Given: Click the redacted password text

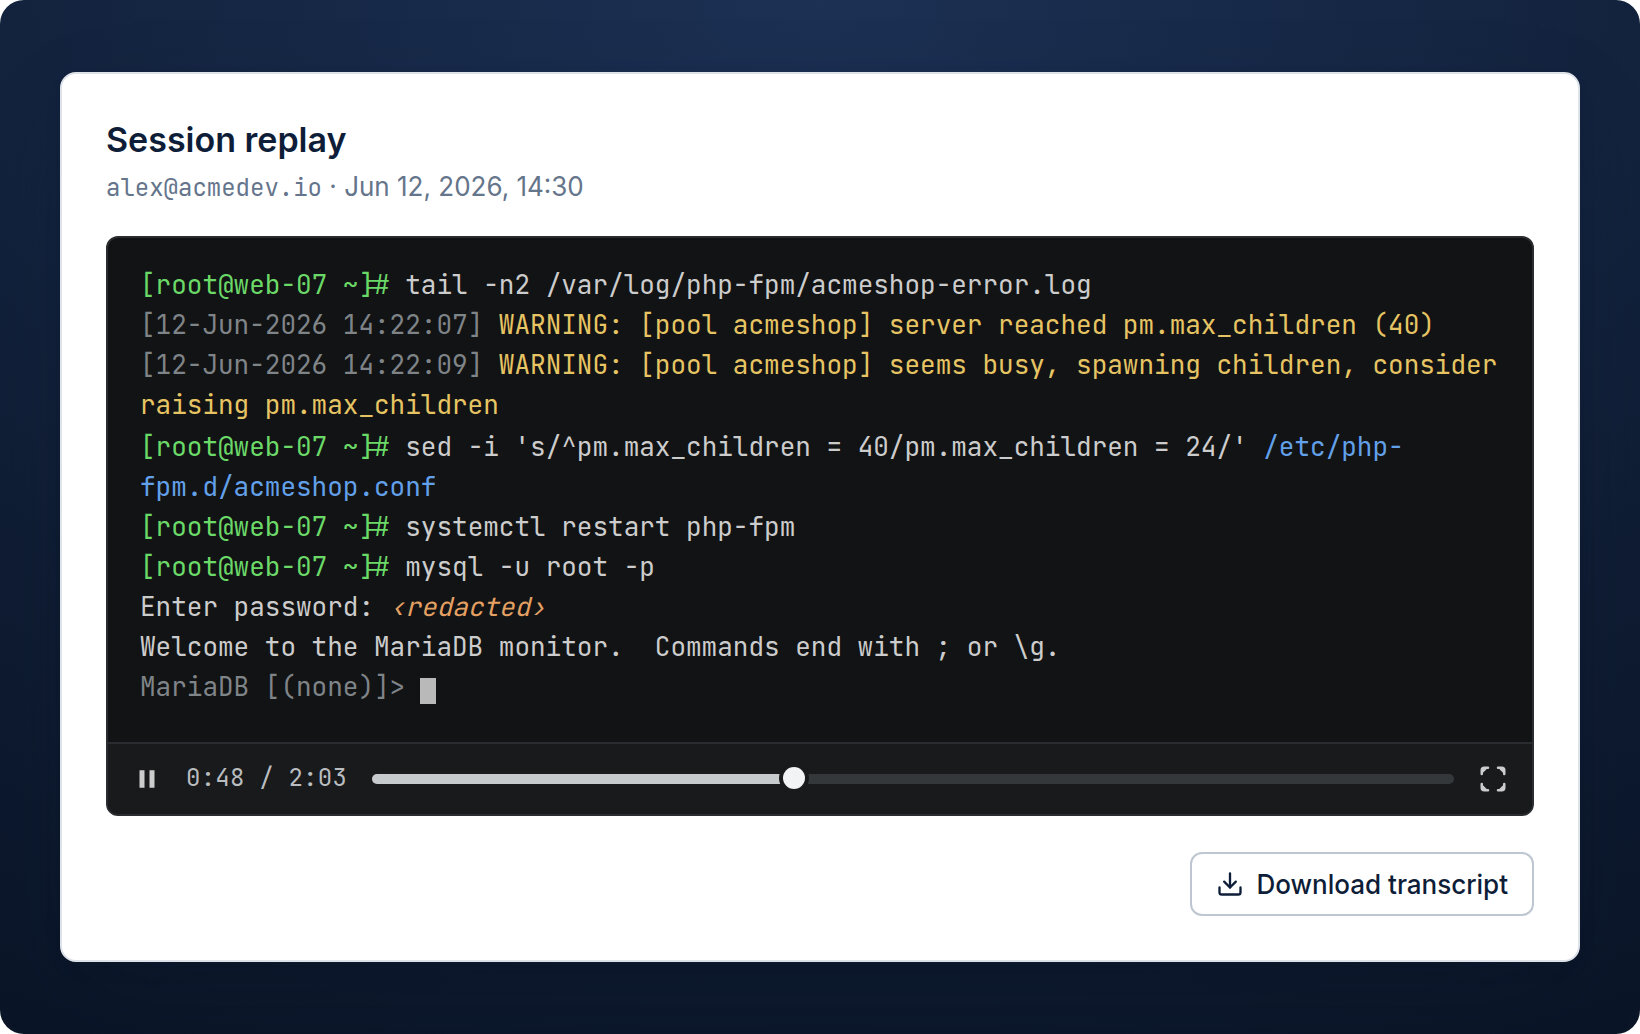Looking at the screenshot, I should (468, 607).
